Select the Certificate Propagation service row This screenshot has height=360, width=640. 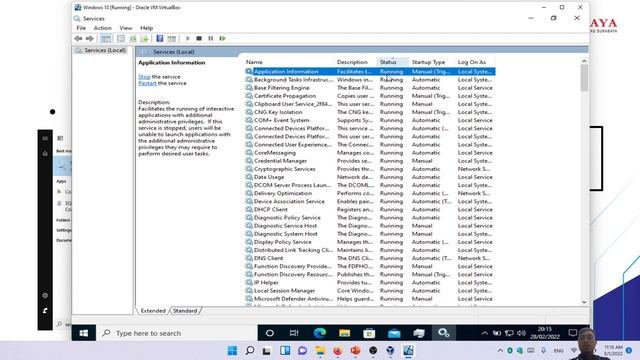tap(370, 96)
